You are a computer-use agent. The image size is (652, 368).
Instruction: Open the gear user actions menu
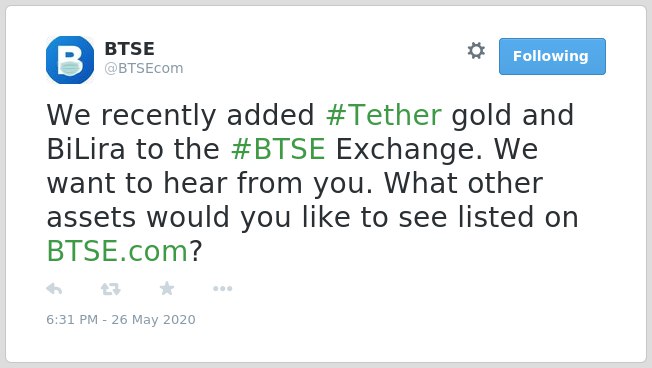[x=476, y=51]
